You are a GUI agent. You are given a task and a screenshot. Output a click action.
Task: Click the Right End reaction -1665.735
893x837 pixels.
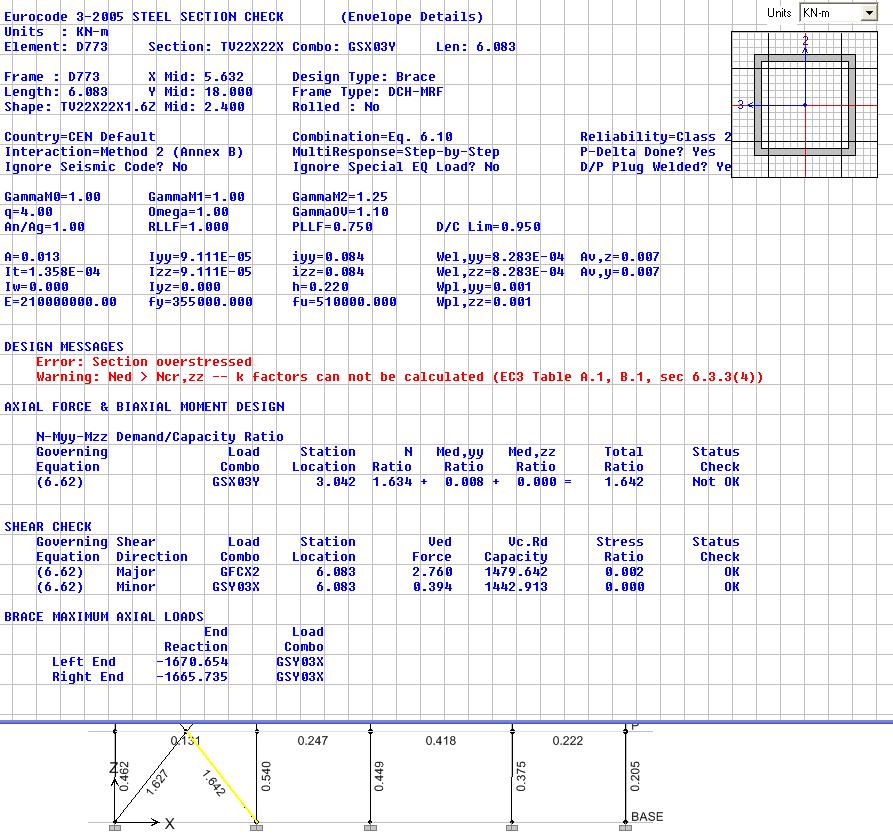tap(192, 676)
